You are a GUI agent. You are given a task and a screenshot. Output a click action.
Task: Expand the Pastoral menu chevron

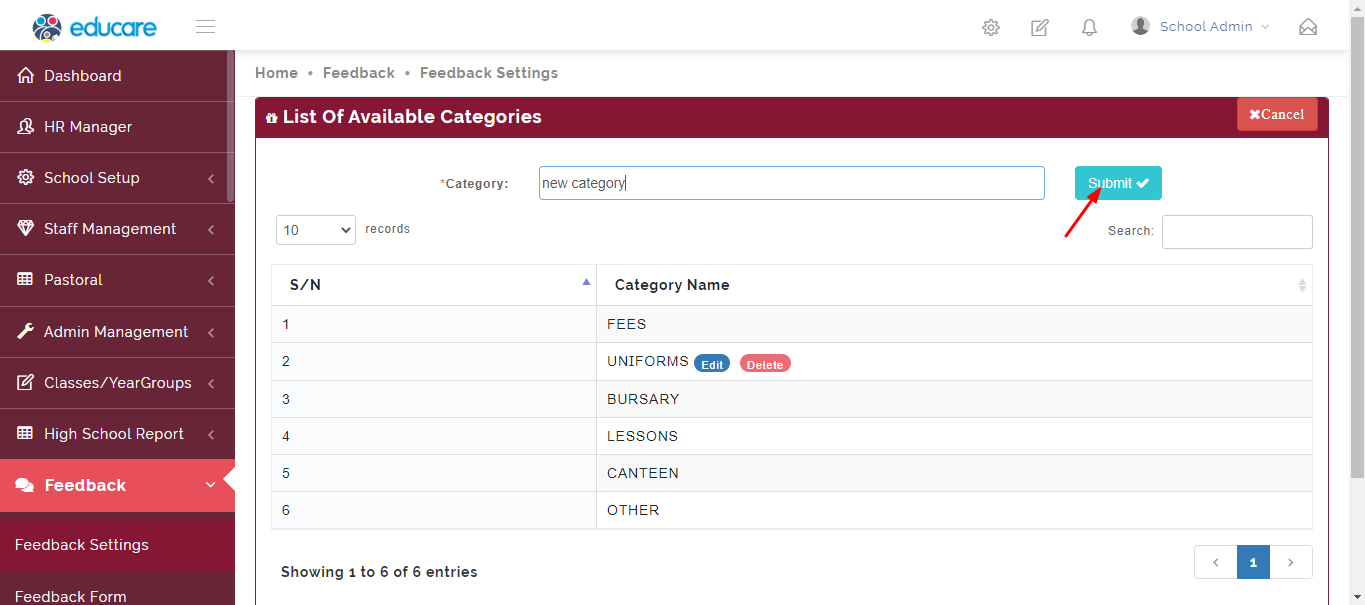211,281
